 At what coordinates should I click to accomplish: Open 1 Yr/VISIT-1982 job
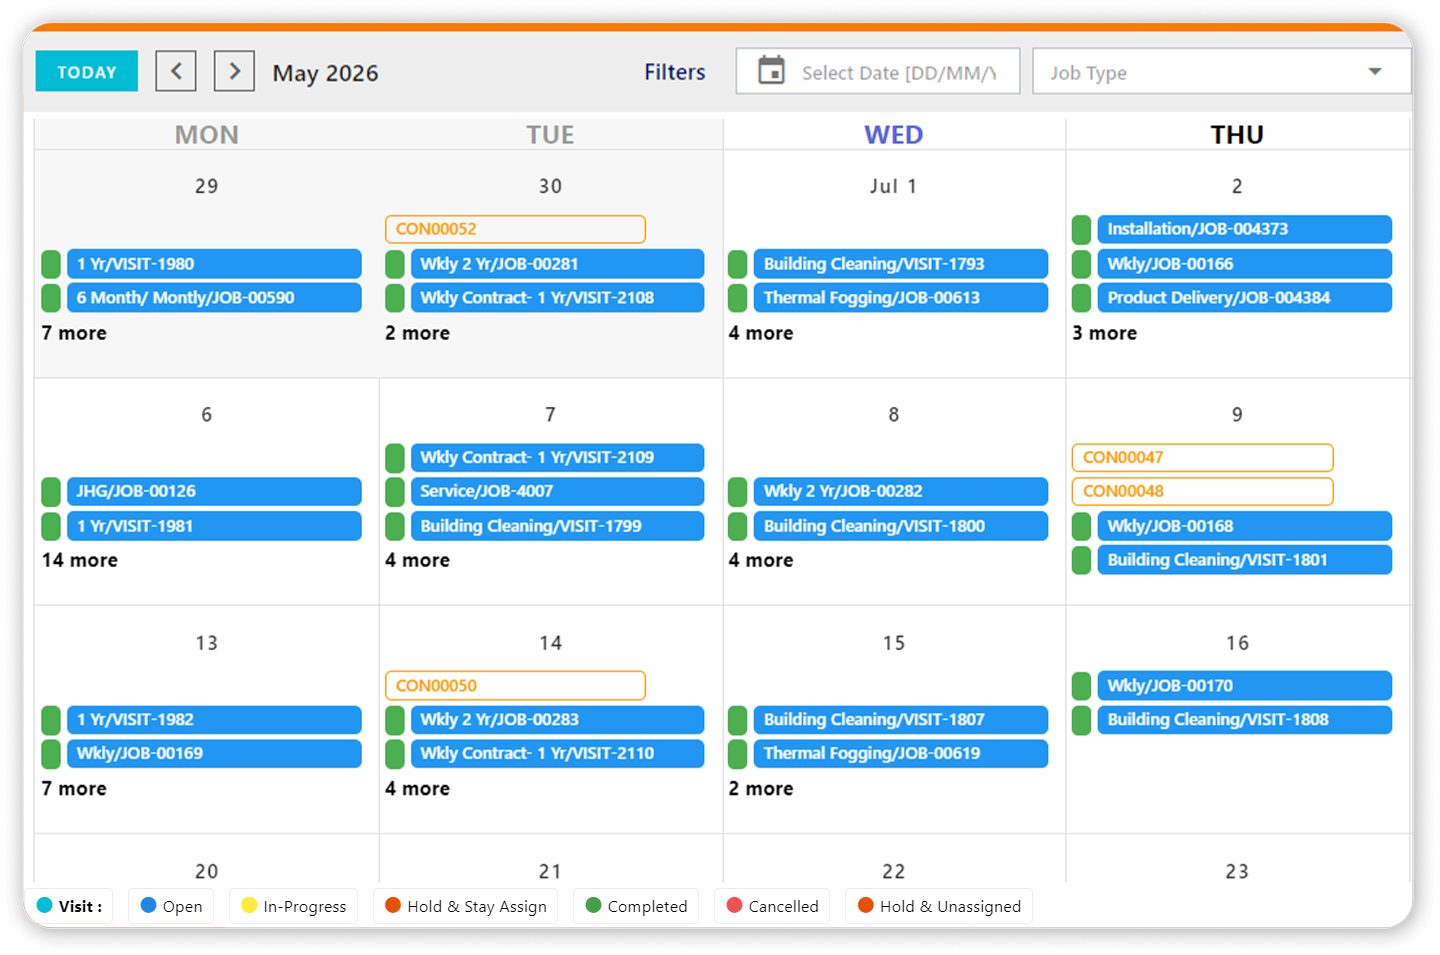[214, 720]
